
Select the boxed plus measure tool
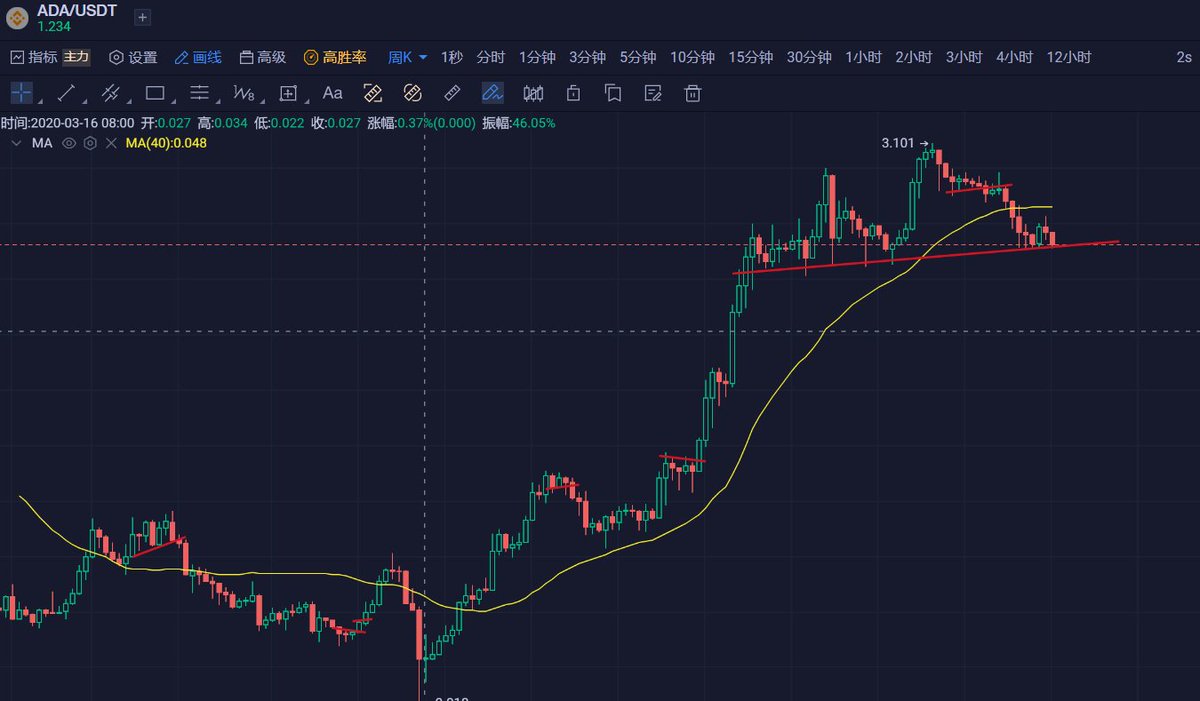(288, 93)
